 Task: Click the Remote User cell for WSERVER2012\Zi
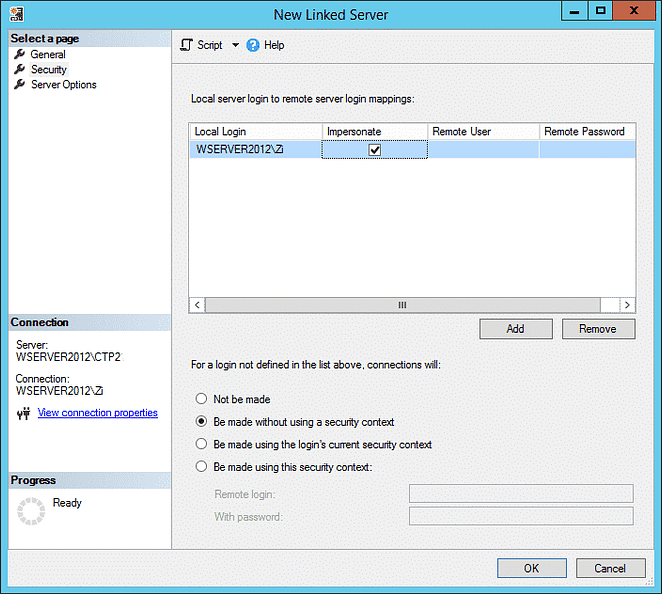pyautogui.click(x=483, y=149)
